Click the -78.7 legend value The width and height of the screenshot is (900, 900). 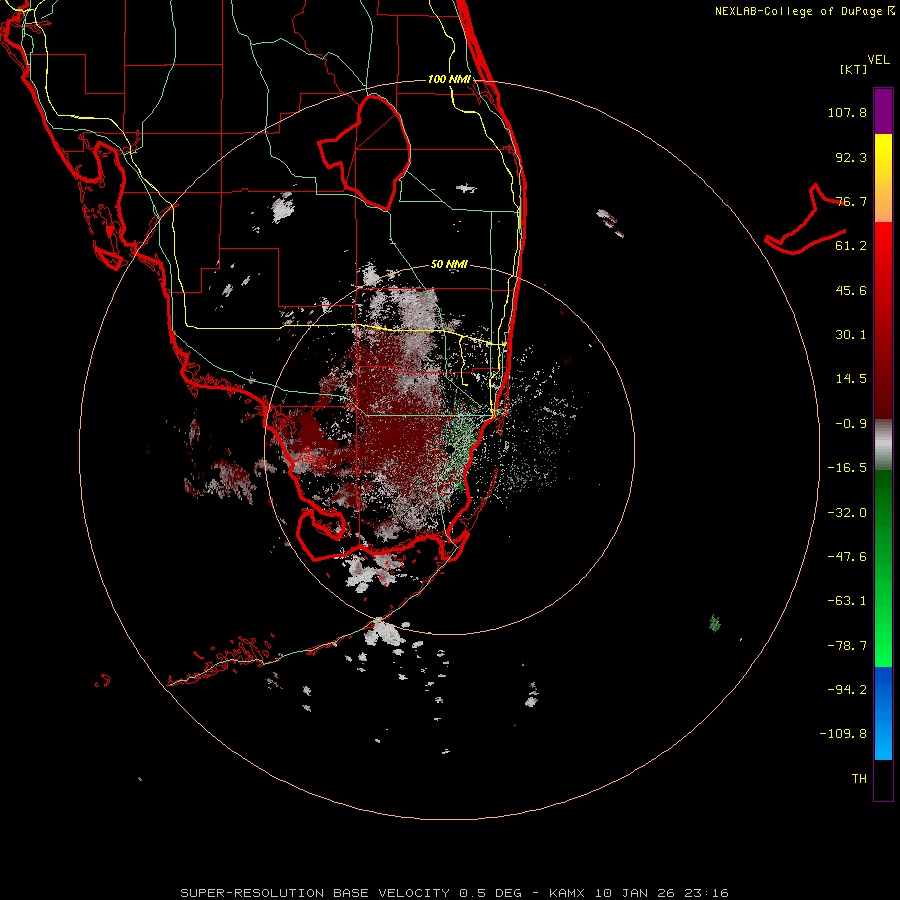tap(847, 646)
